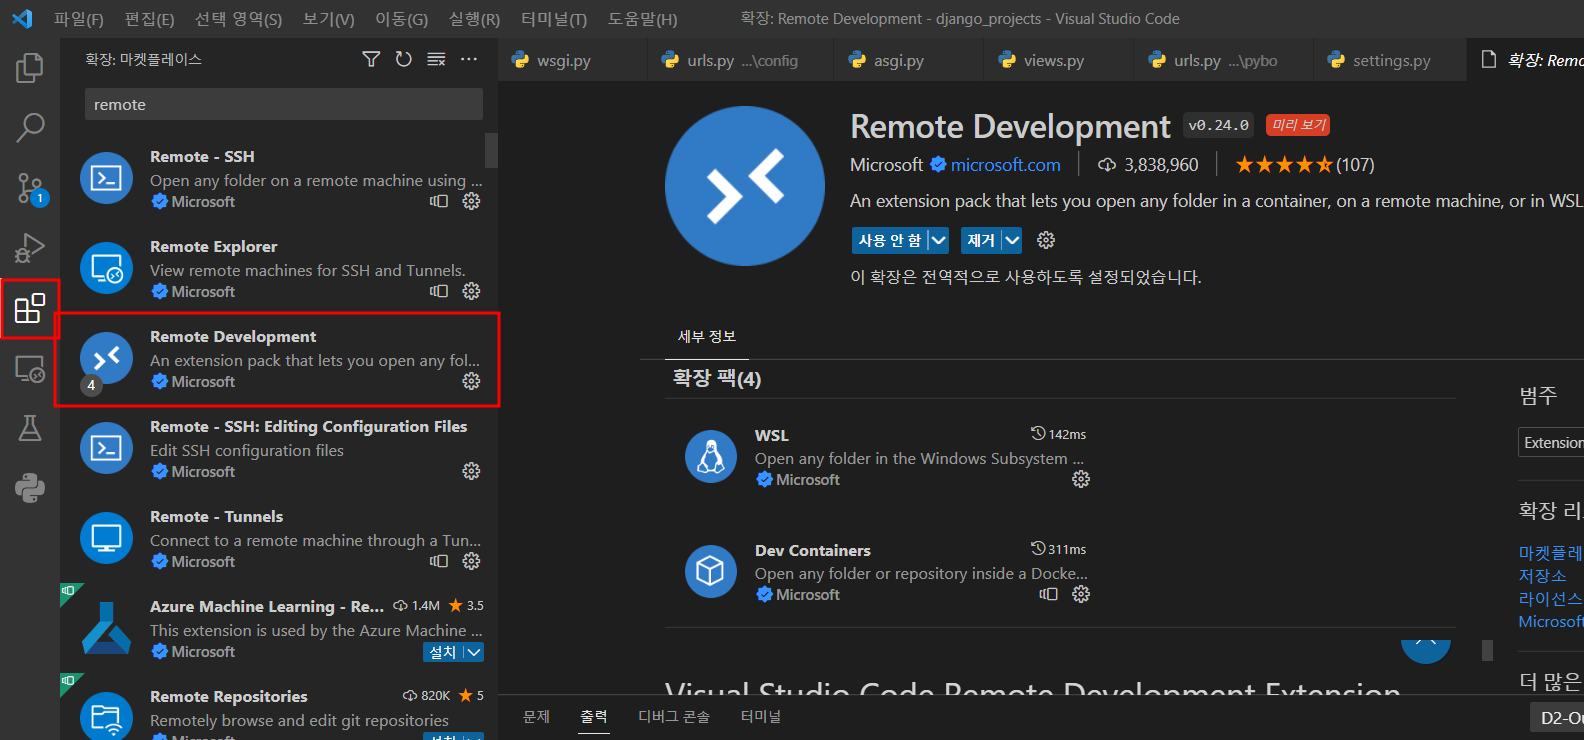Open the Remote - SSH manage gear
This screenshot has height=740, width=1584.
coord(471,201)
